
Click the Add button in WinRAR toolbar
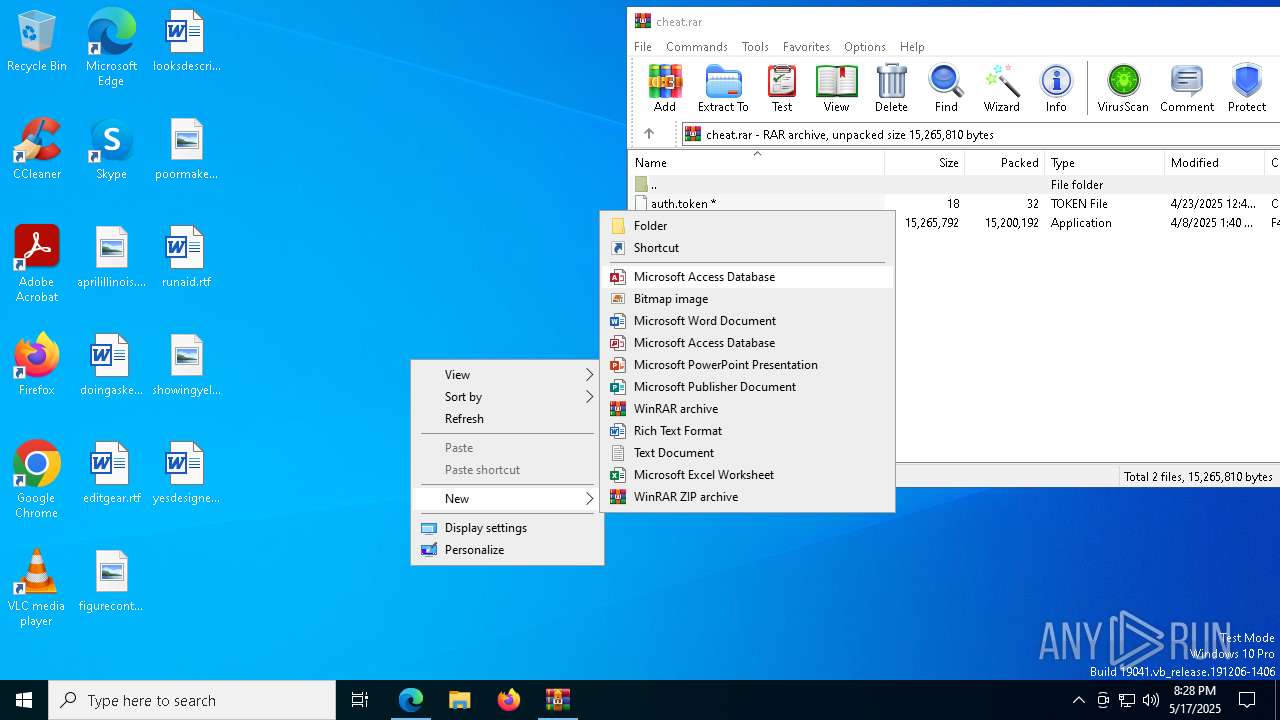pos(665,89)
